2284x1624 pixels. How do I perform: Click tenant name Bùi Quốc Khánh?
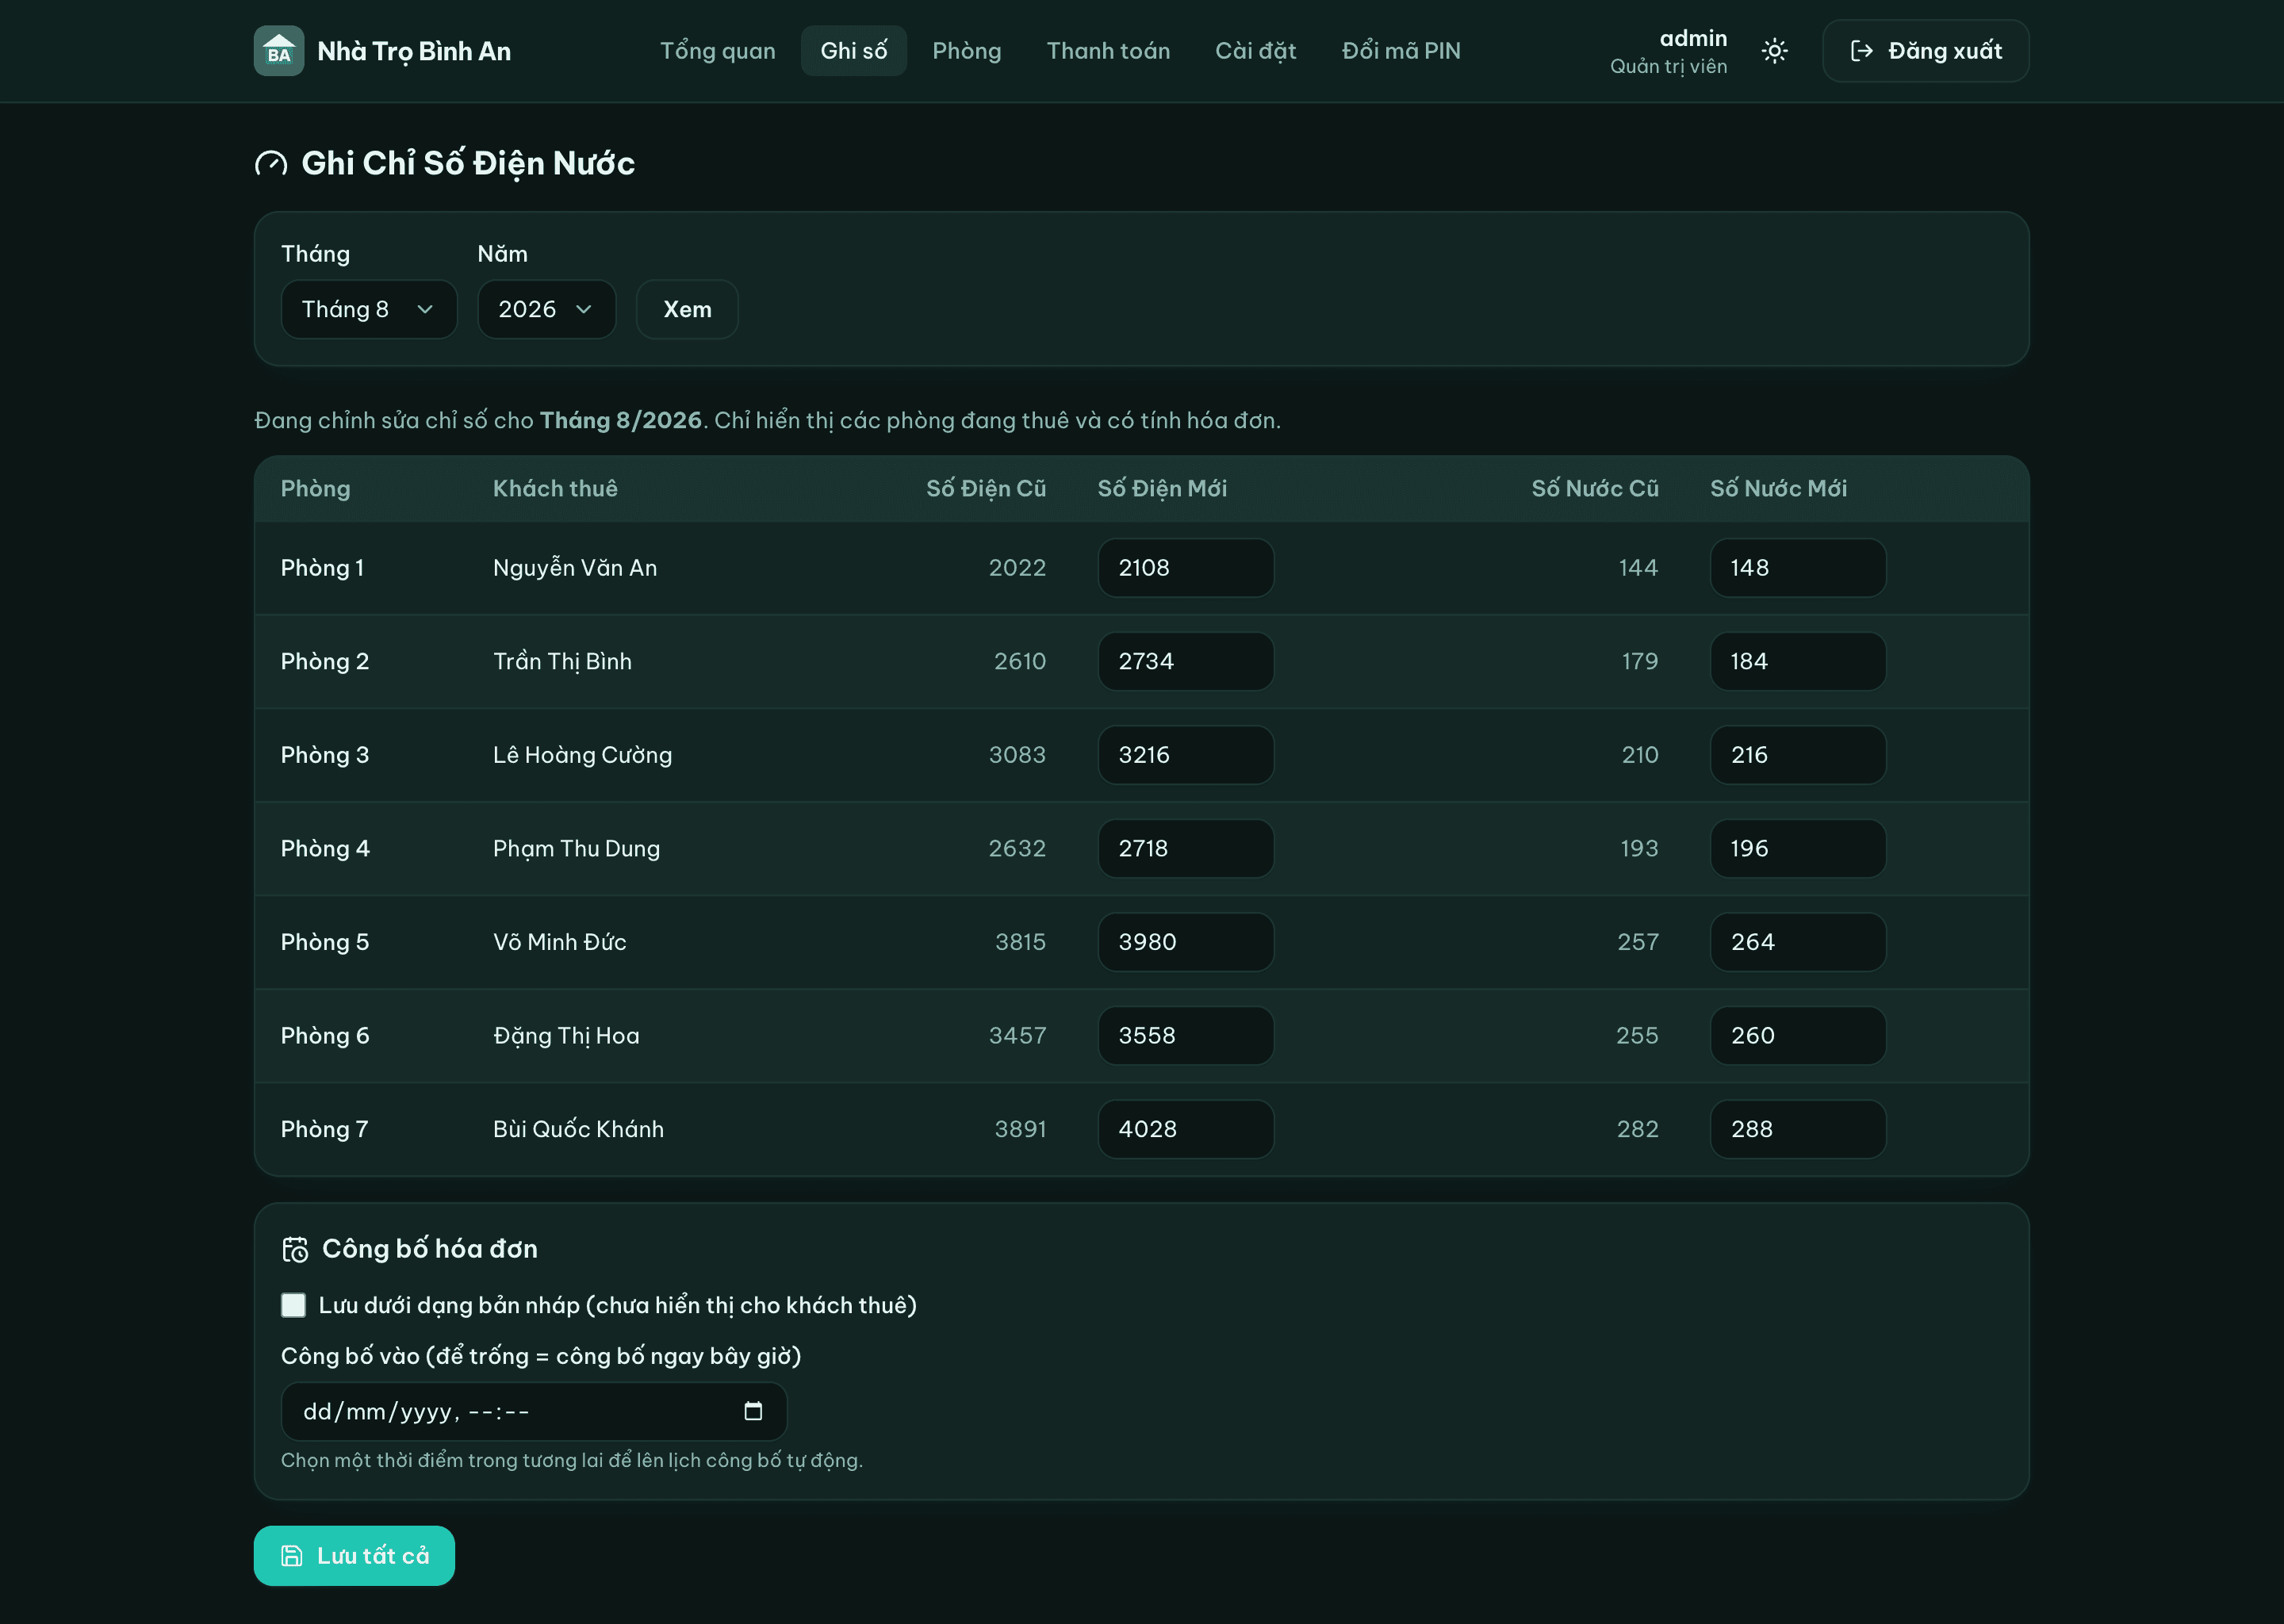tap(578, 1129)
